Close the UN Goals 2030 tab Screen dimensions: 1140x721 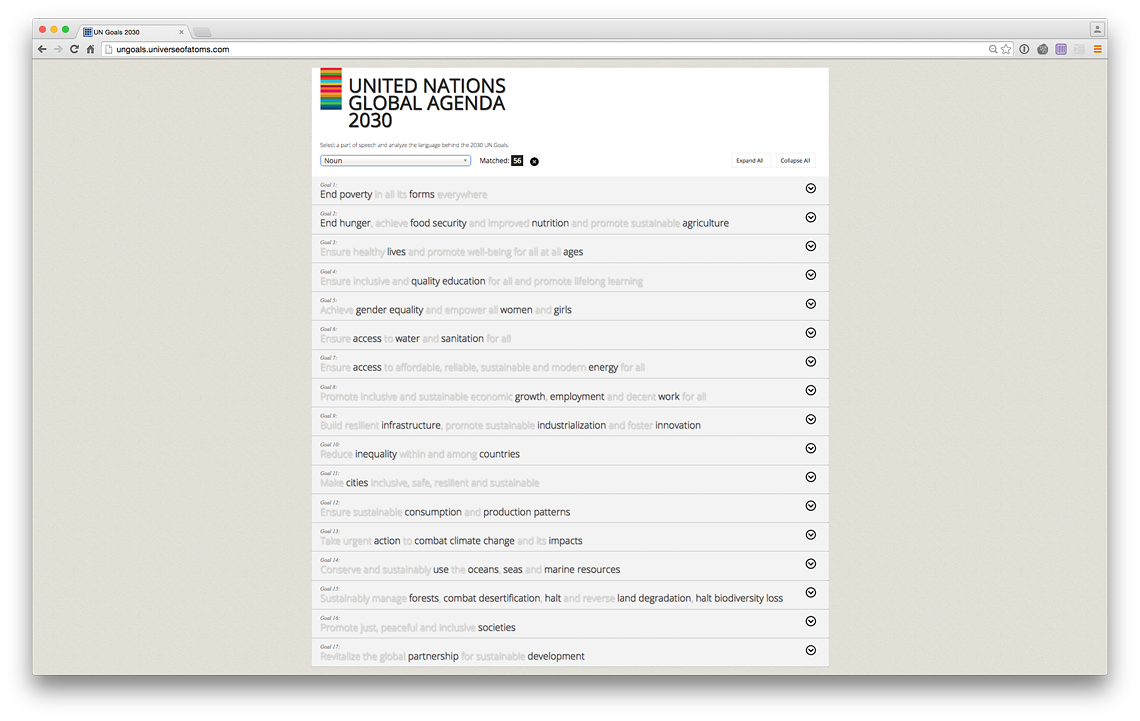181,32
